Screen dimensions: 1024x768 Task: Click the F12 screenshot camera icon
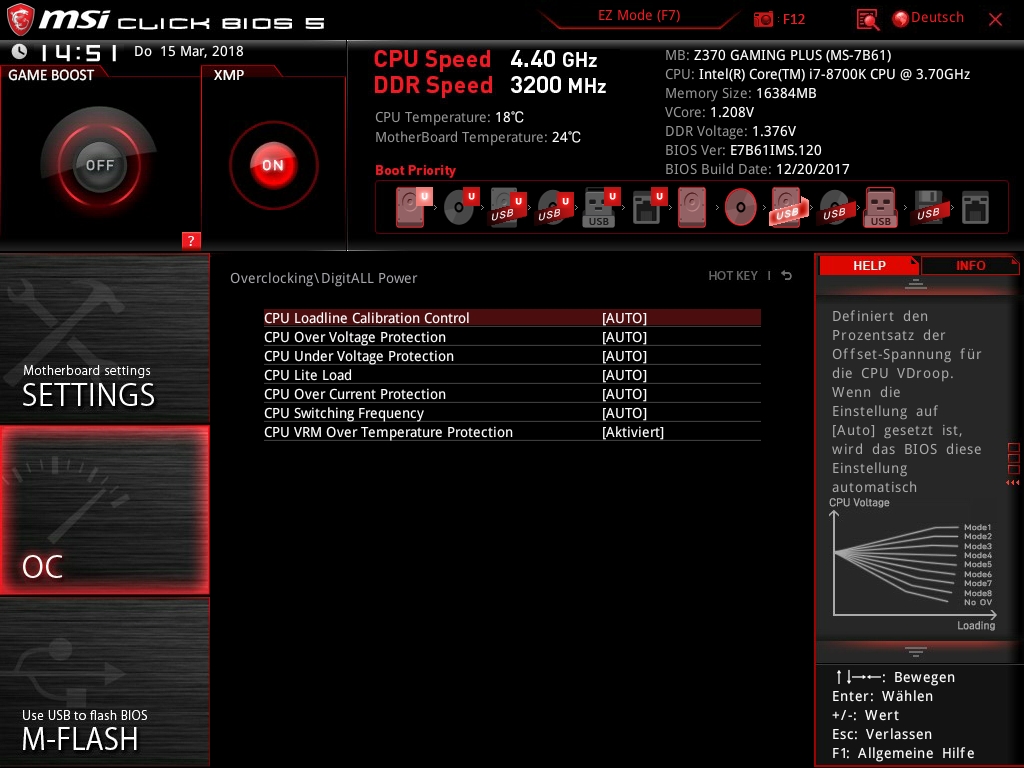click(763, 19)
